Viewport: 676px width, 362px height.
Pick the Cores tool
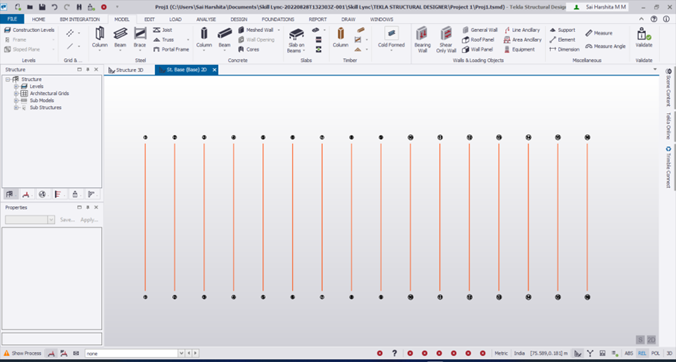pos(249,49)
